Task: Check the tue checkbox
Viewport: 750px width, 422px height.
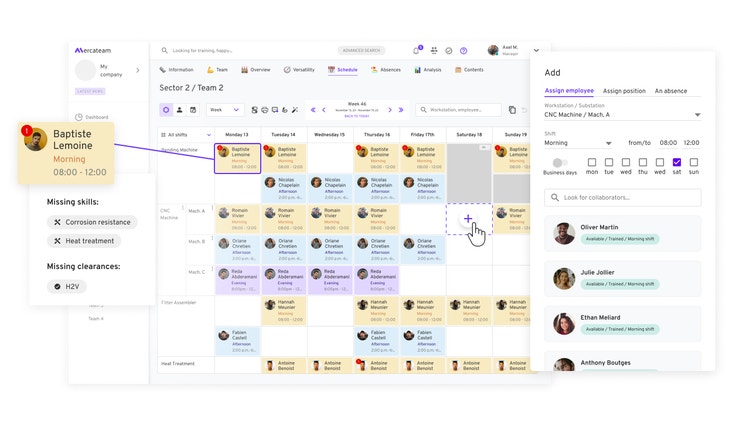Action: [609, 162]
